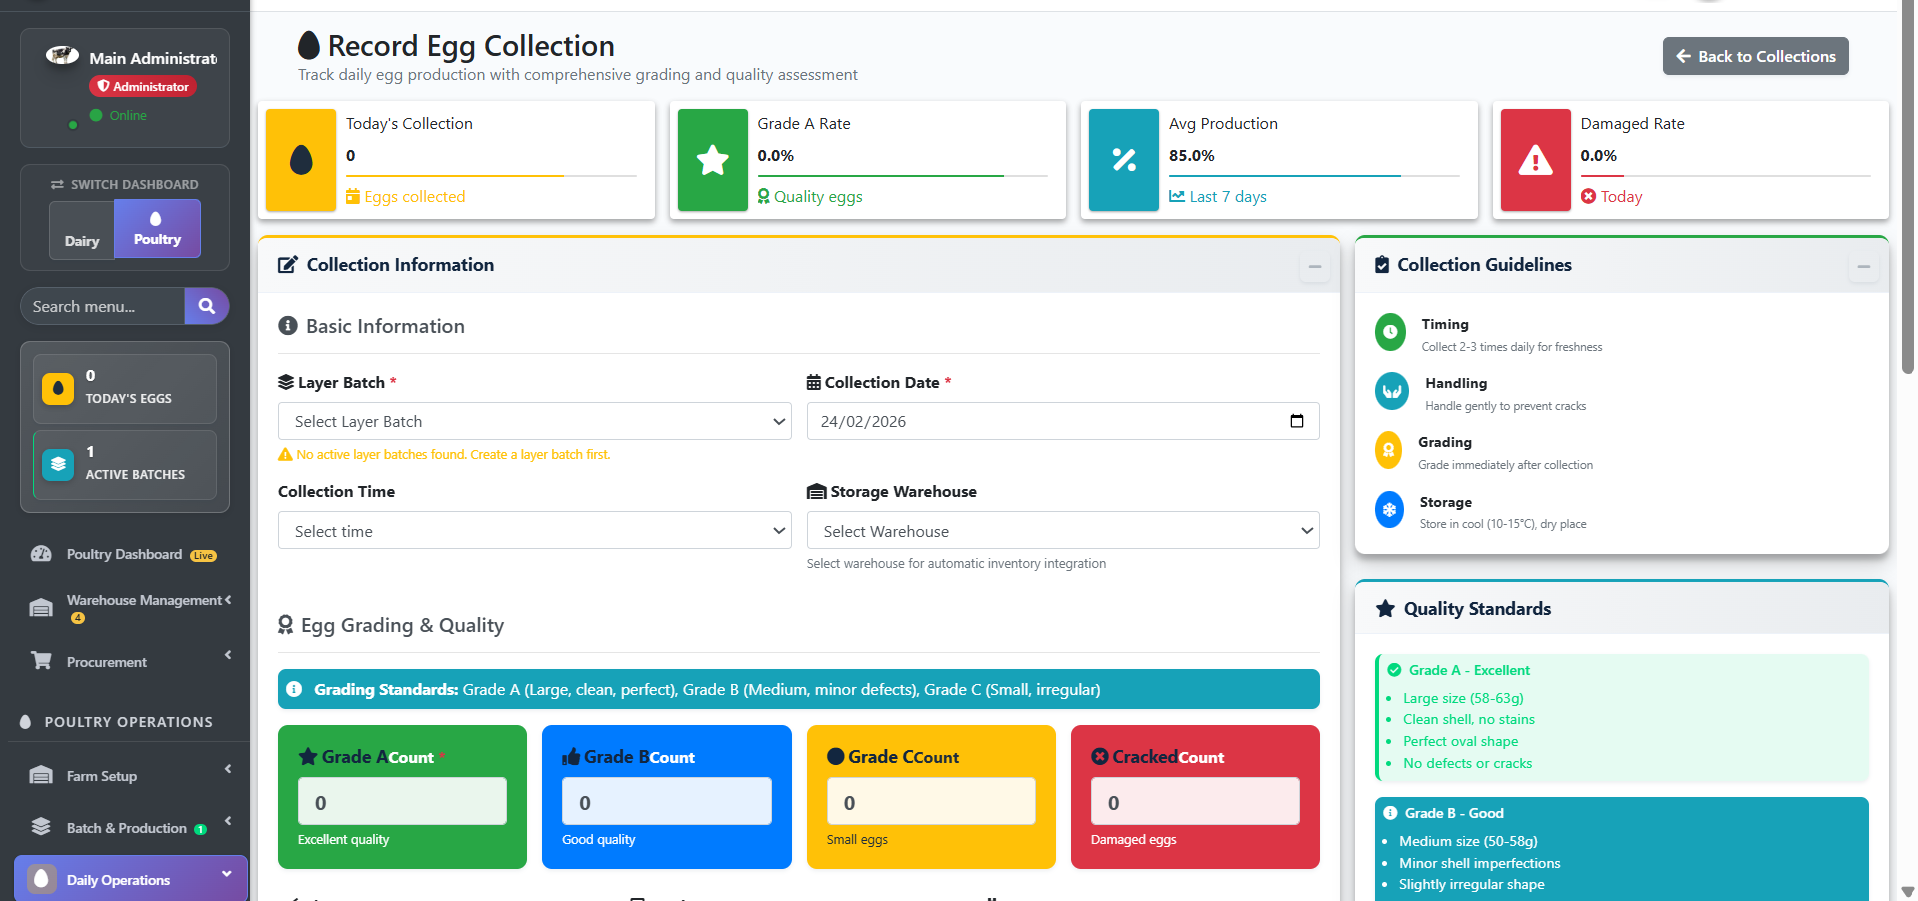Click the Back to Collections button
This screenshot has height=901, width=1918.
[x=1755, y=56]
